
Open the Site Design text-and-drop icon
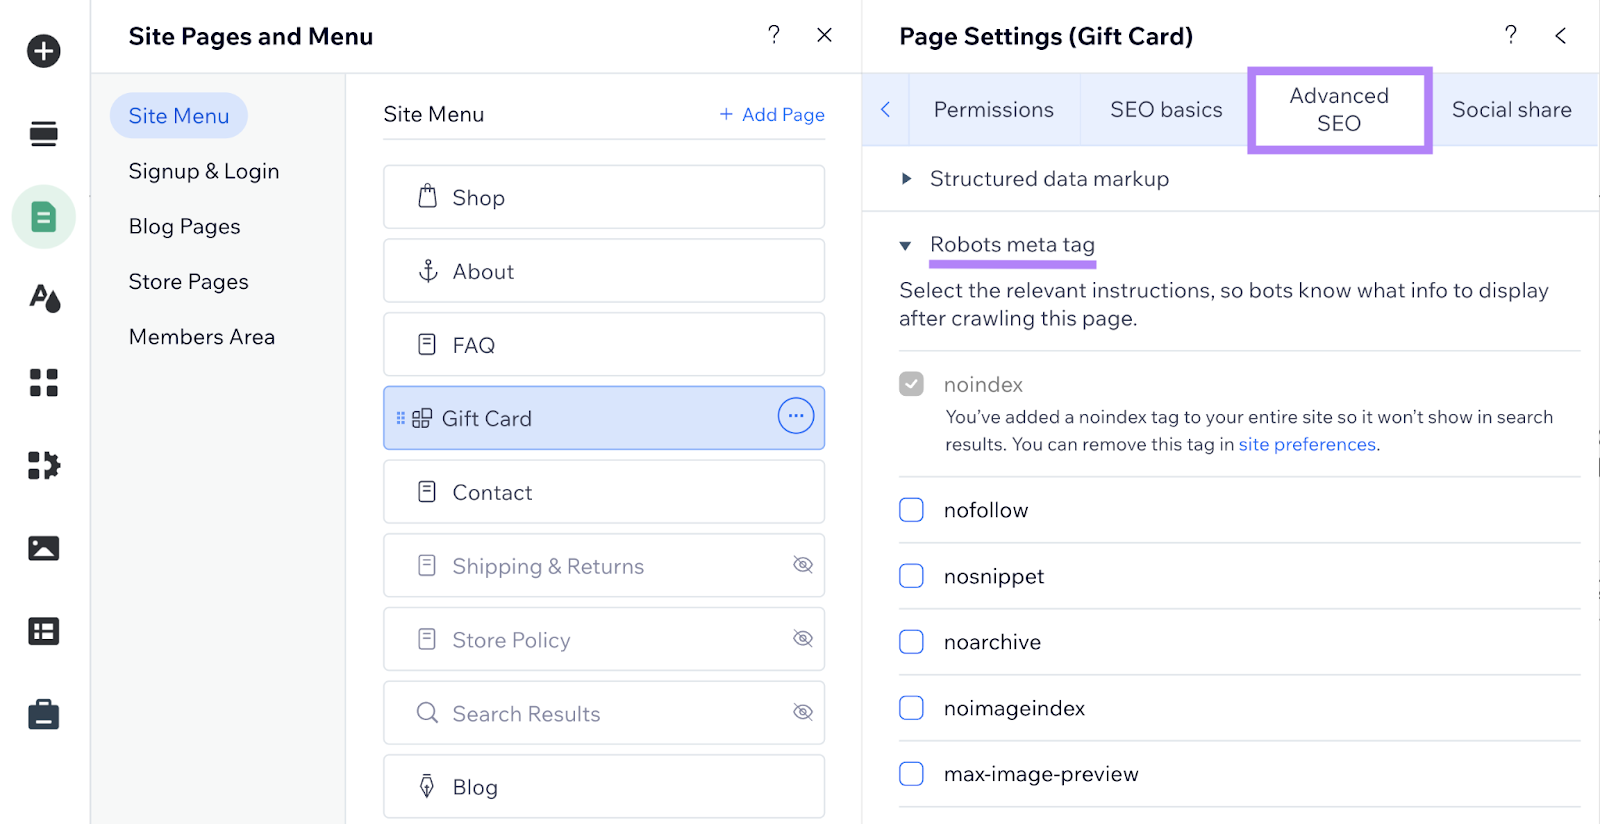[x=43, y=298]
